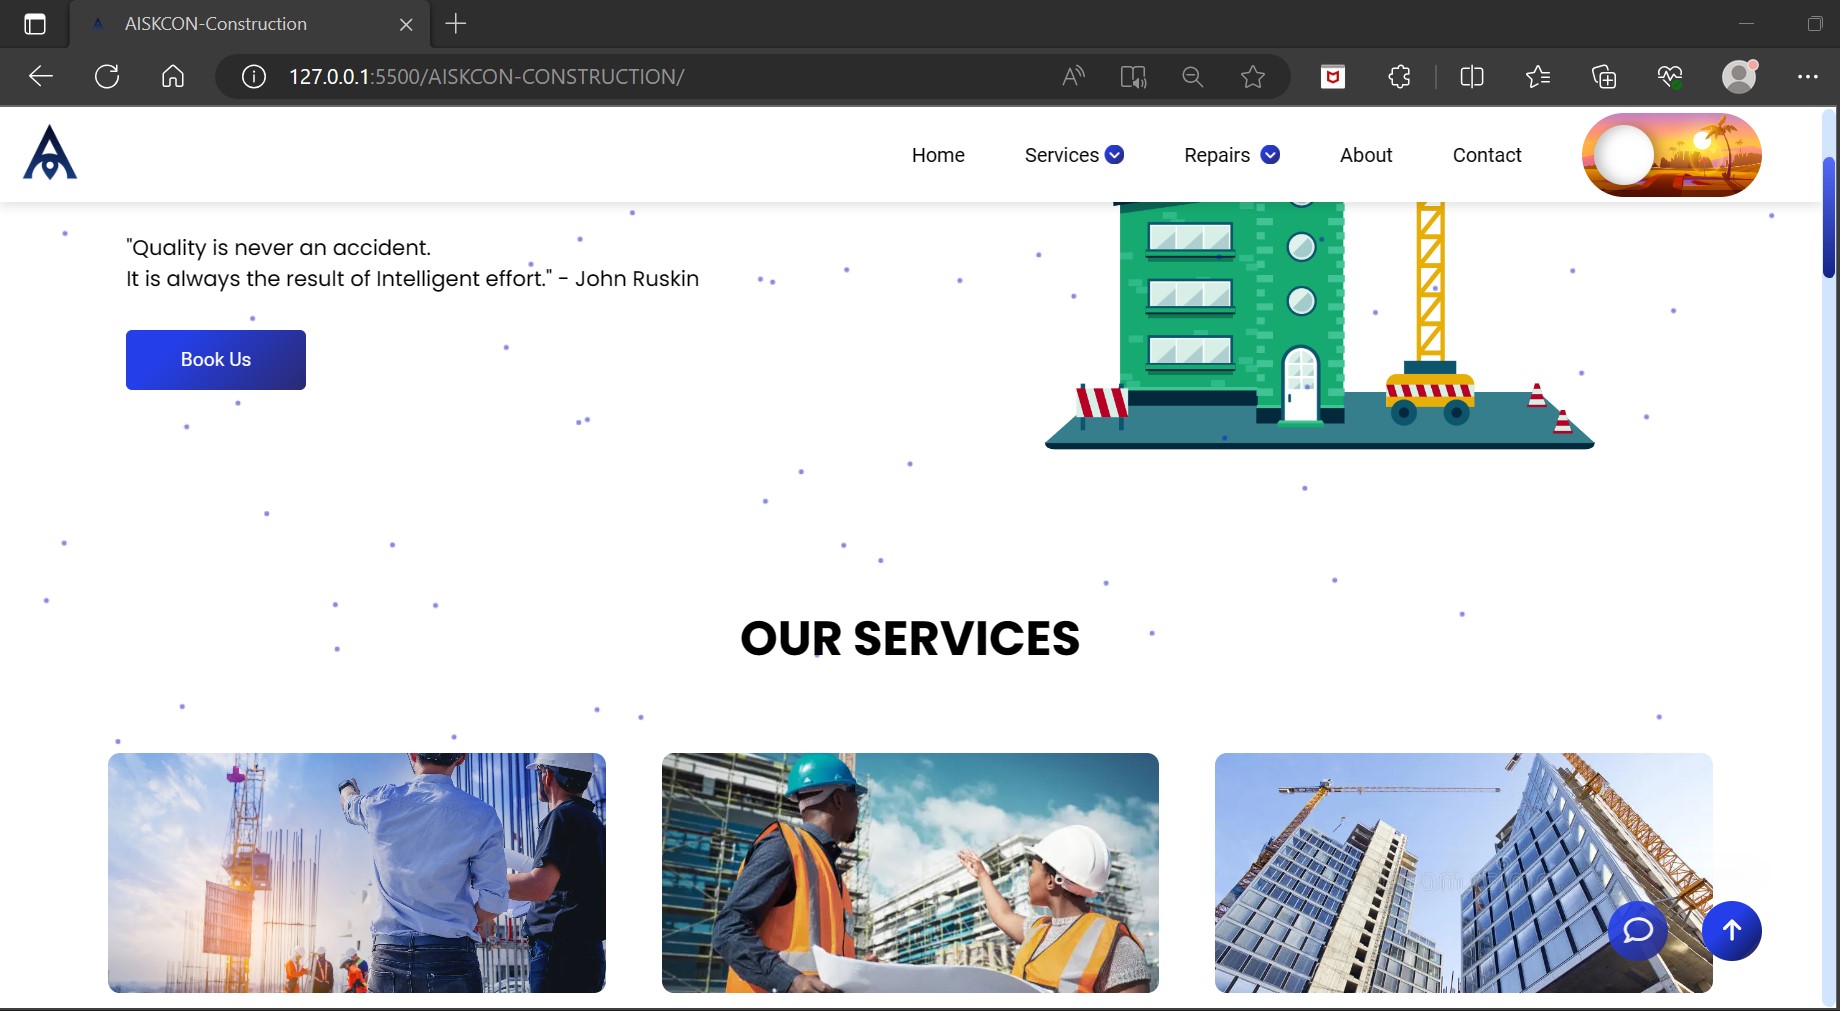Image resolution: width=1840 pixels, height=1011 pixels.
Task: Expand the Services dropdown
Action: (1073, 155)
